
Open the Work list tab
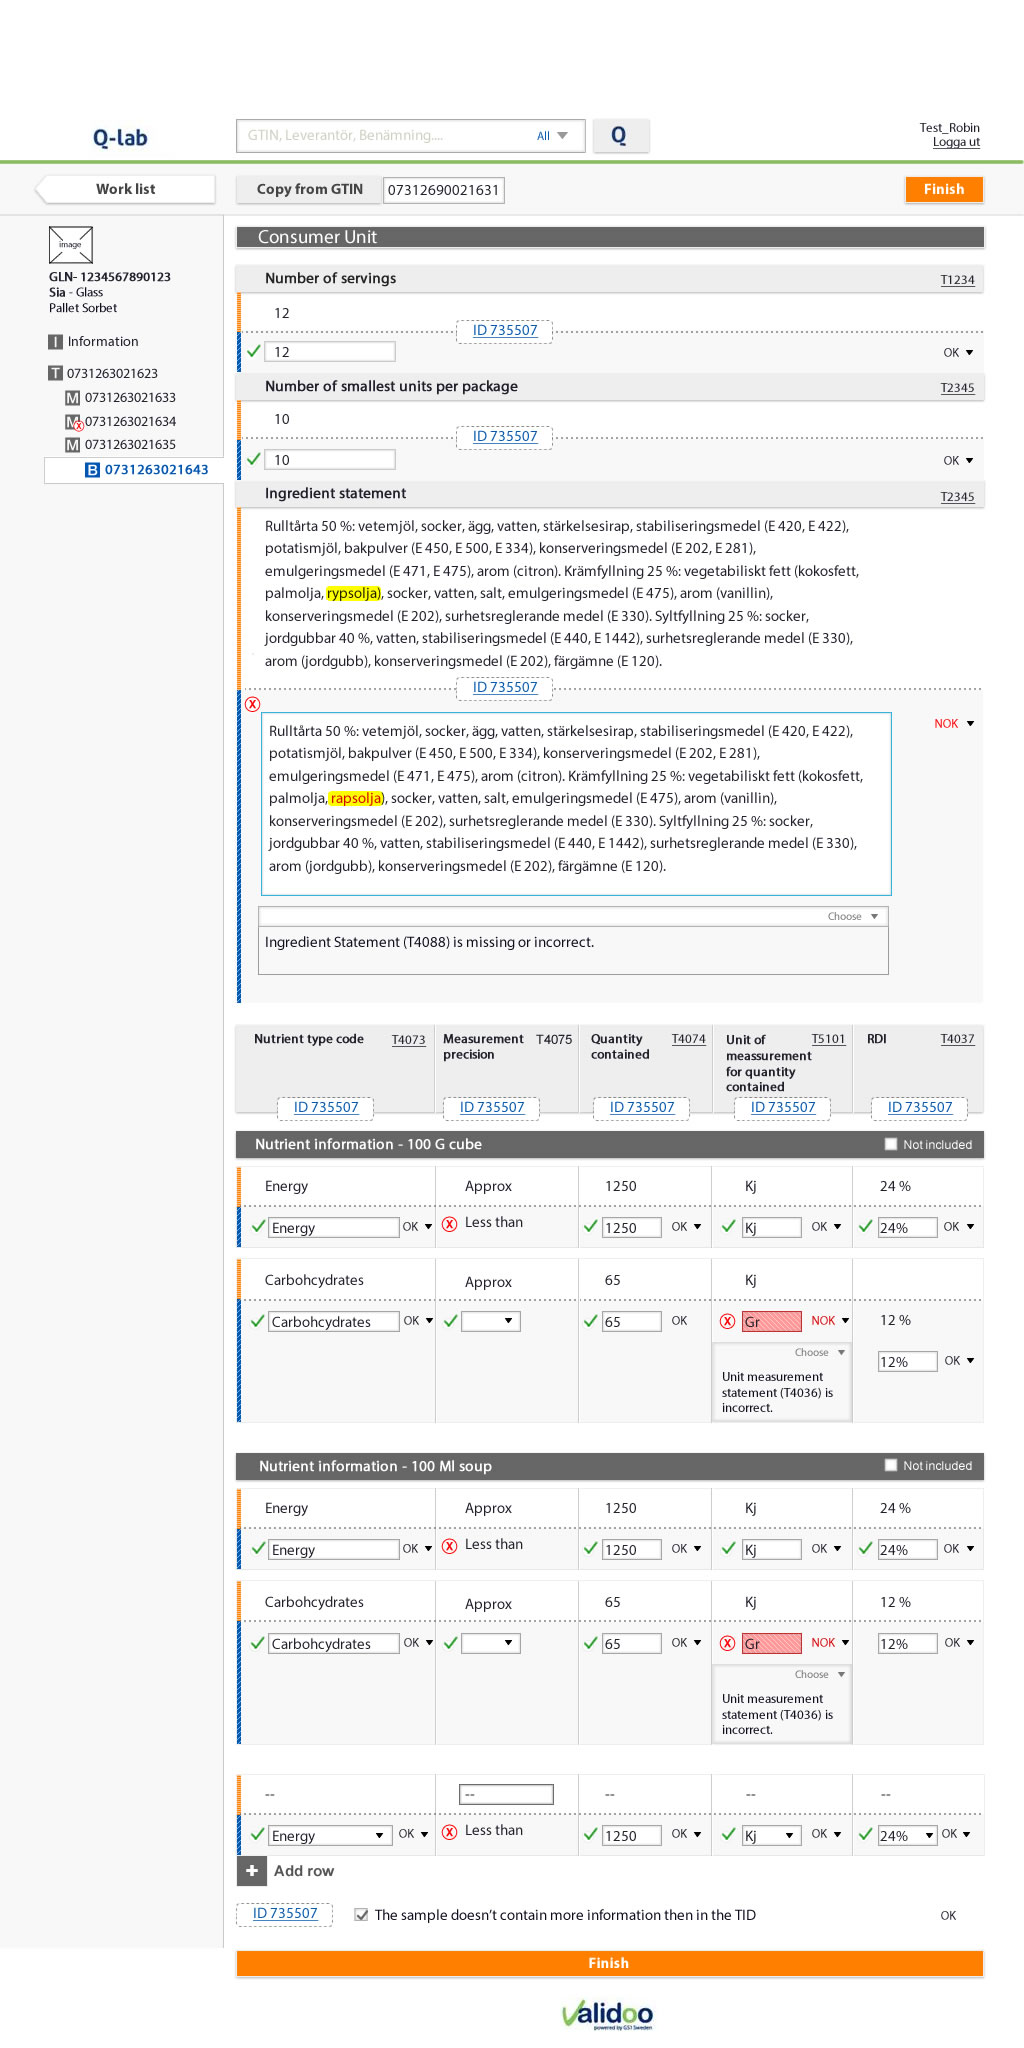[126, 189]
